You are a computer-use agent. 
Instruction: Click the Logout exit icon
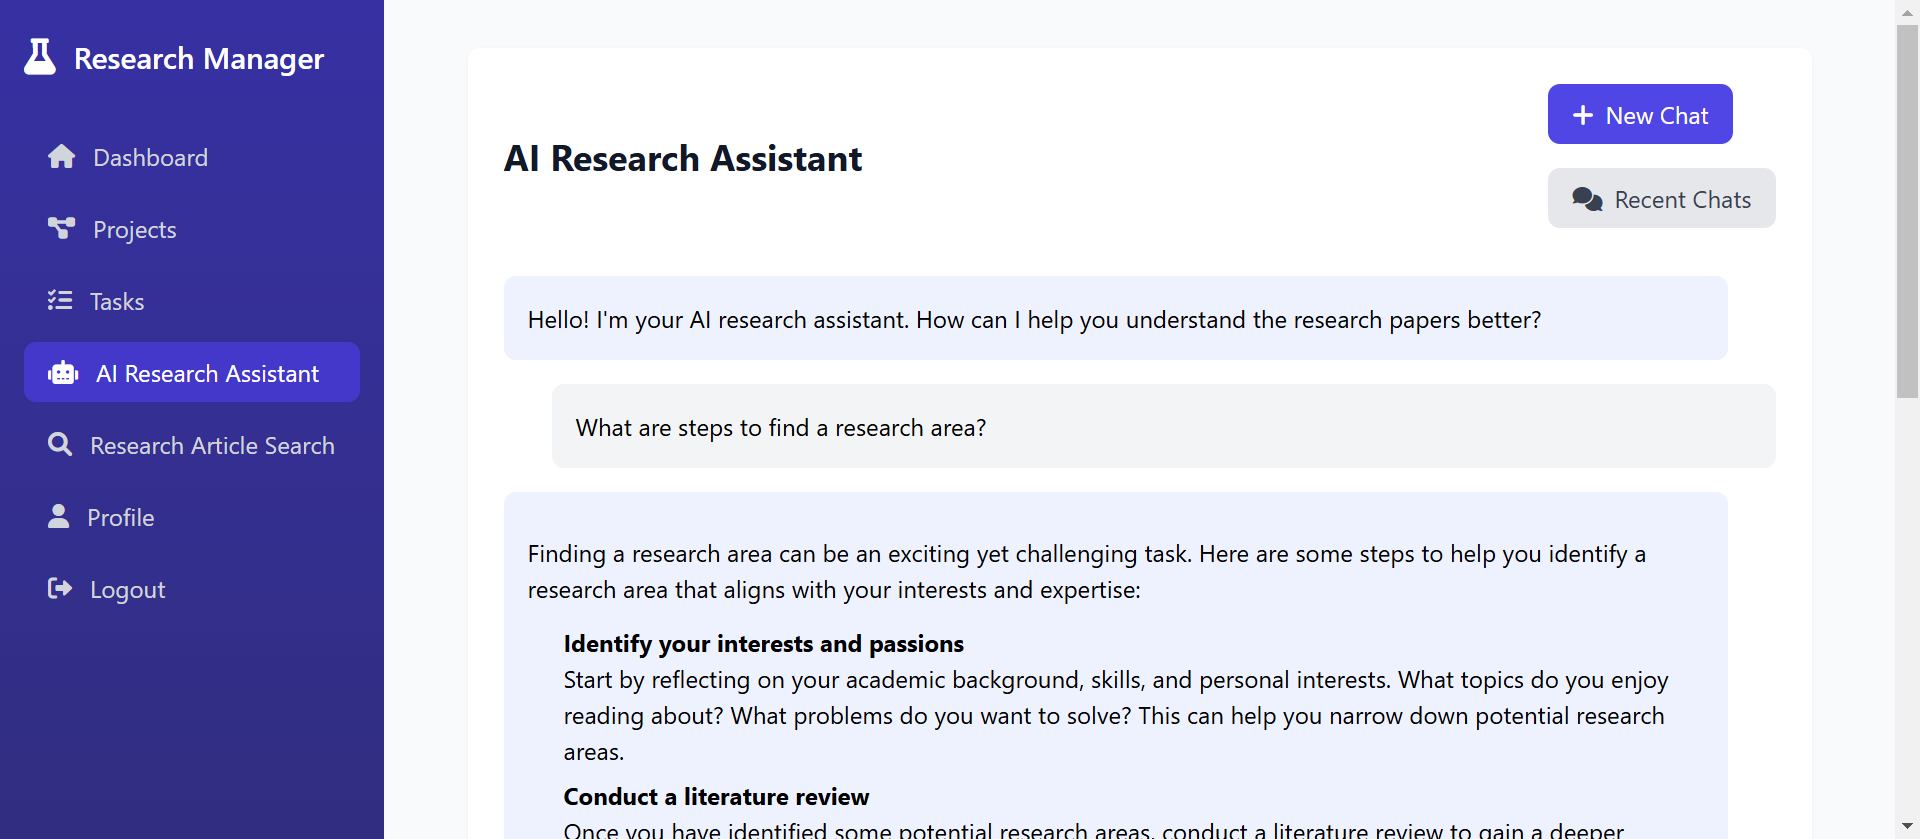point(60,588)
